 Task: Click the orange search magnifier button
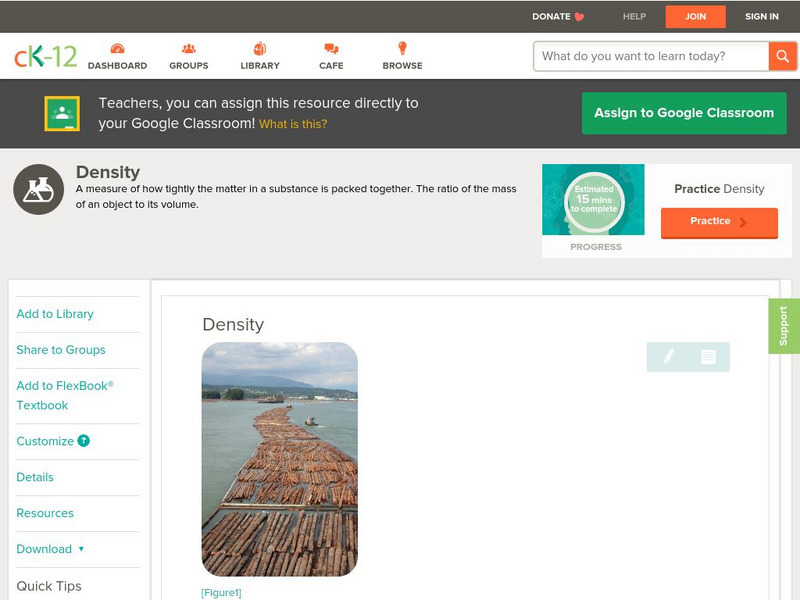pos(782,56)
